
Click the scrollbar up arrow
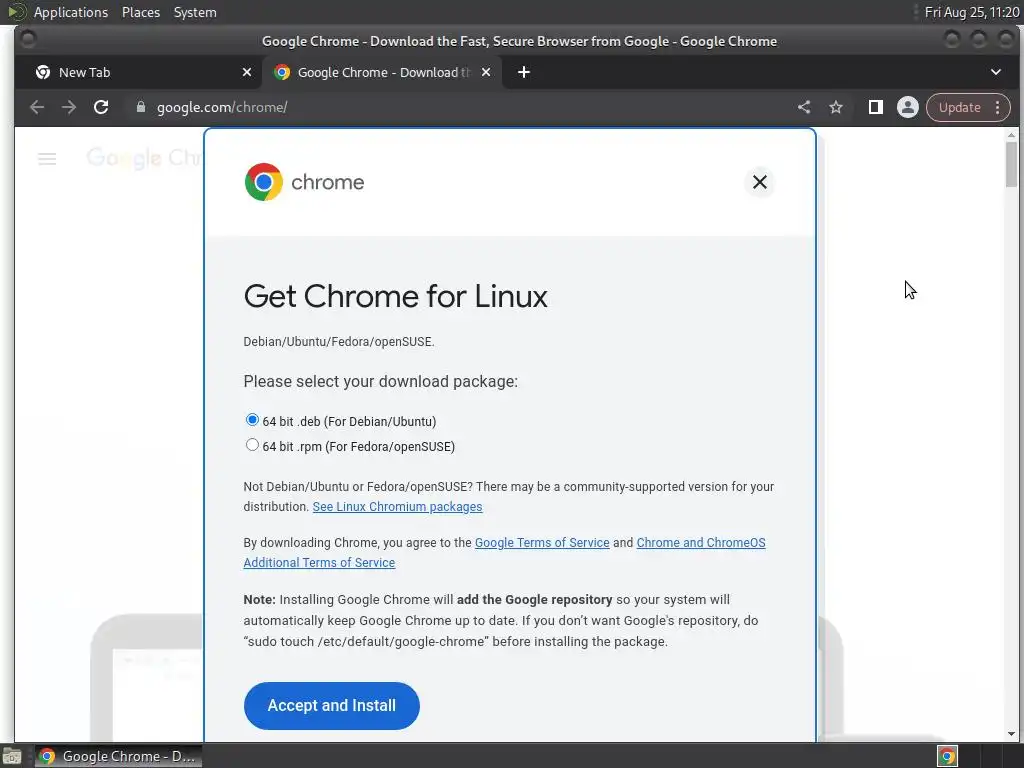(x=1012, y=135)
